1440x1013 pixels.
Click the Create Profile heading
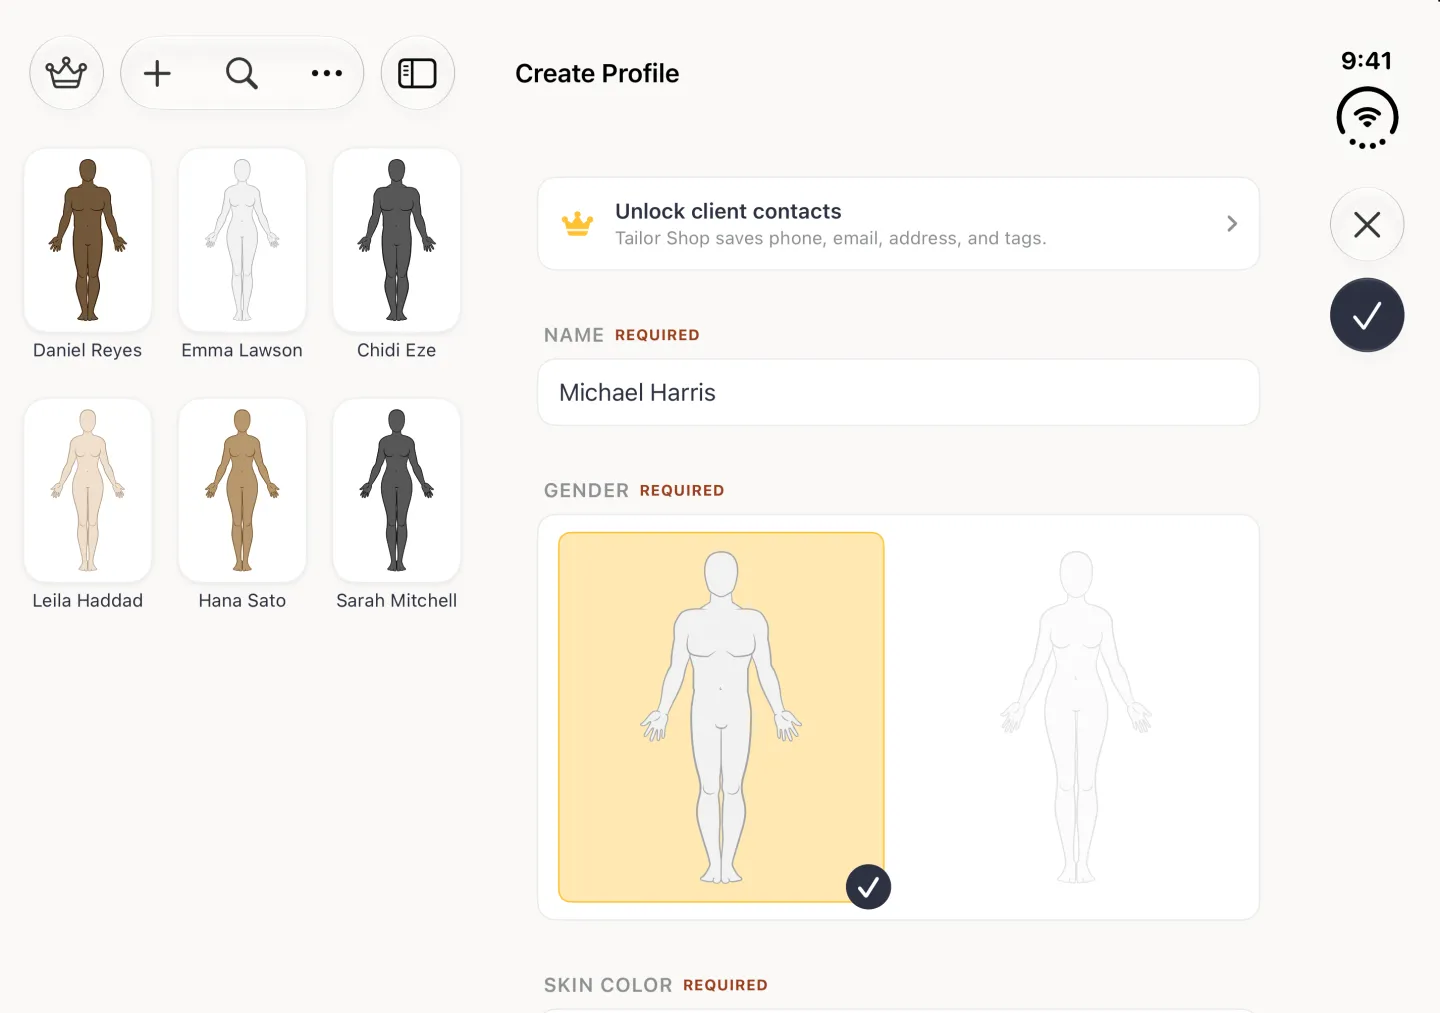(x=597, y=73)
